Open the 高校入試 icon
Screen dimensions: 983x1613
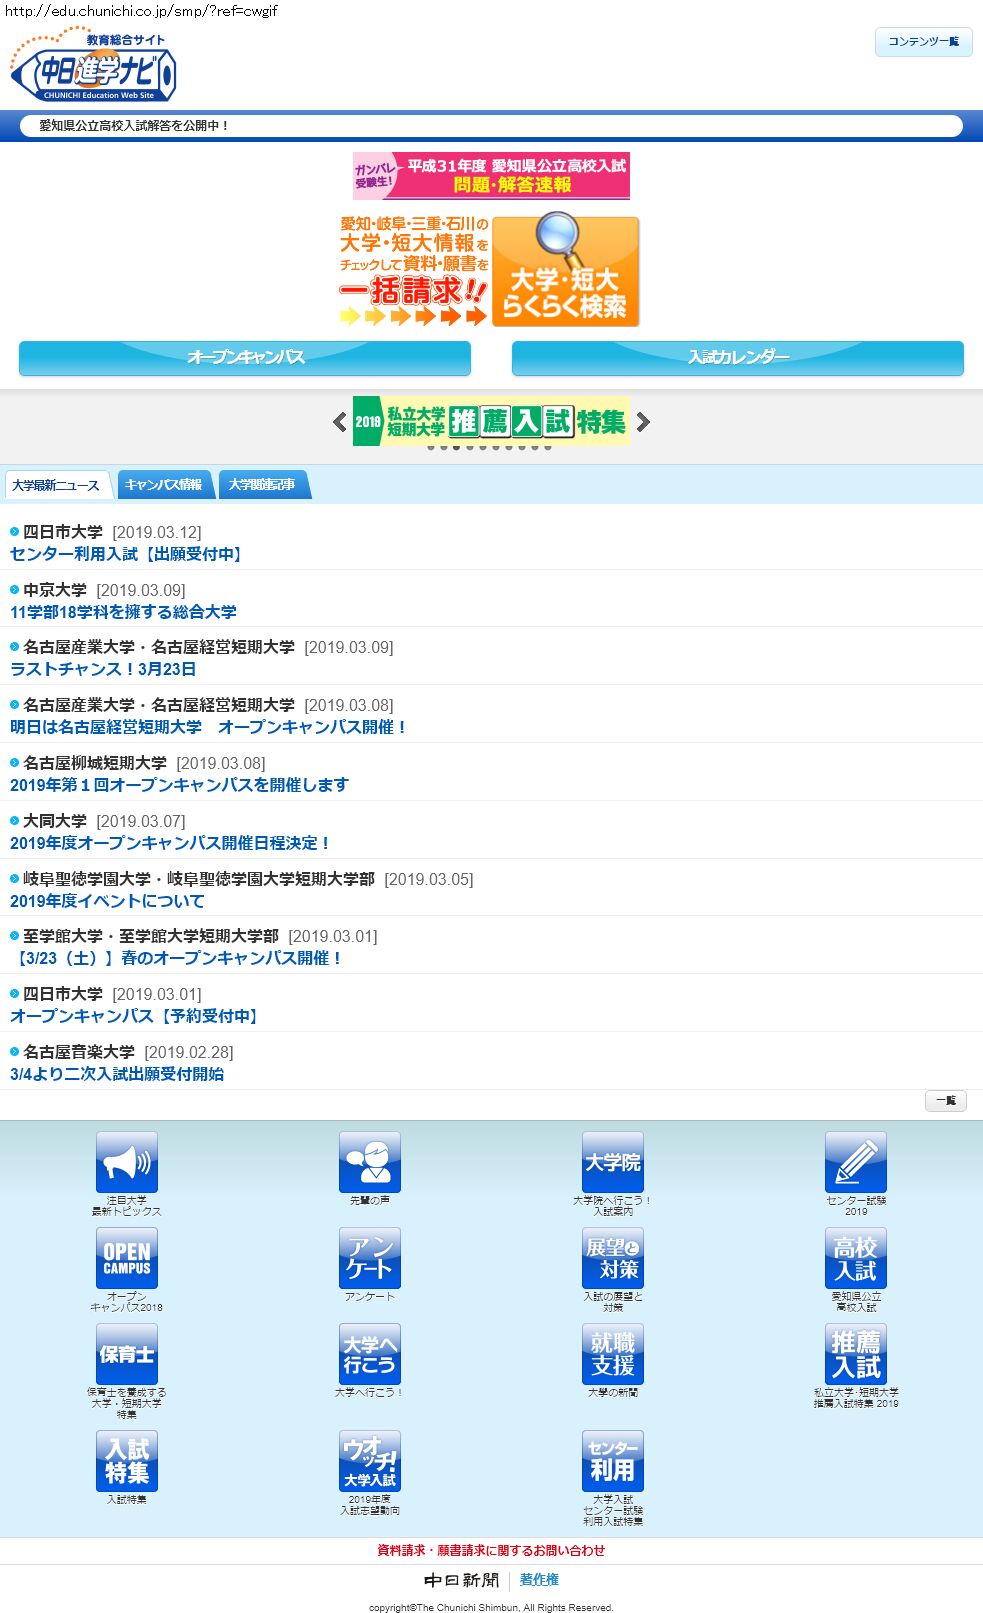tap(856, 1258)
